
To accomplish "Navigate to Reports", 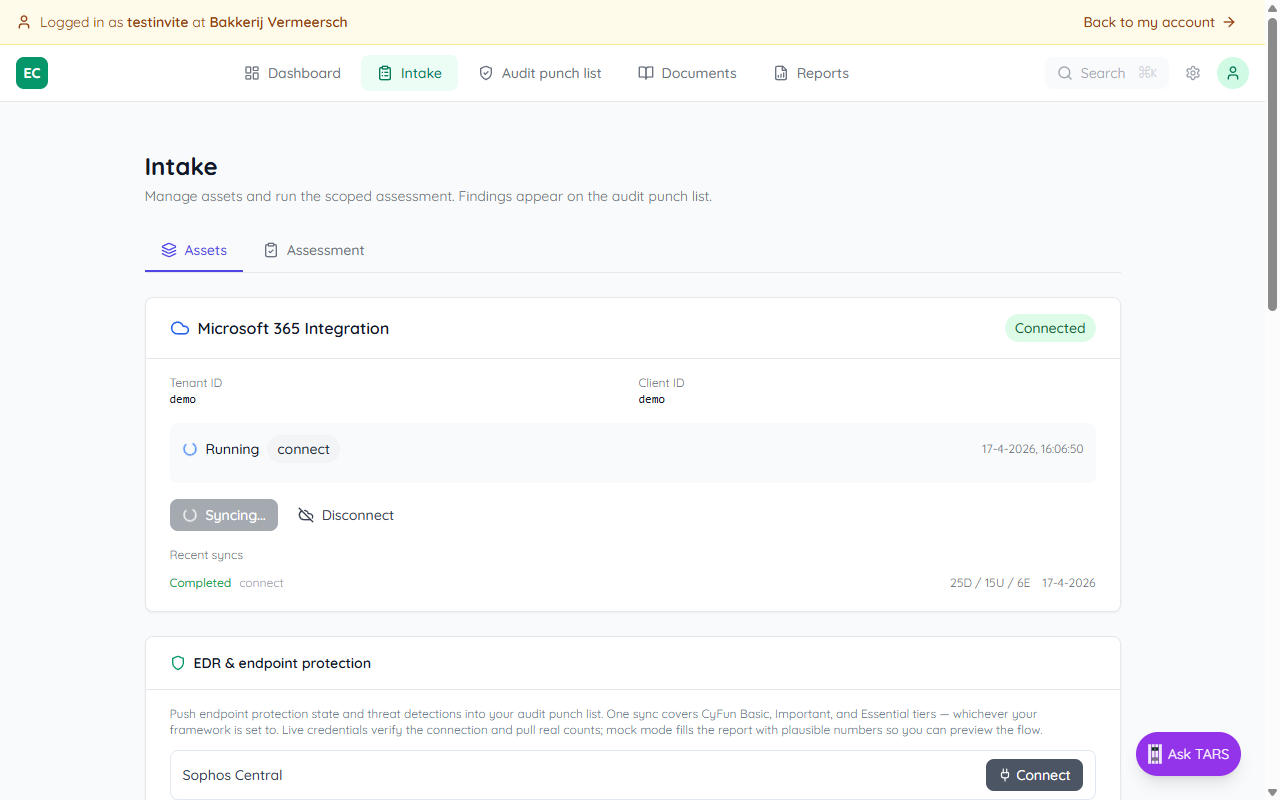I will pyautogui.click(x=811, y=73).
